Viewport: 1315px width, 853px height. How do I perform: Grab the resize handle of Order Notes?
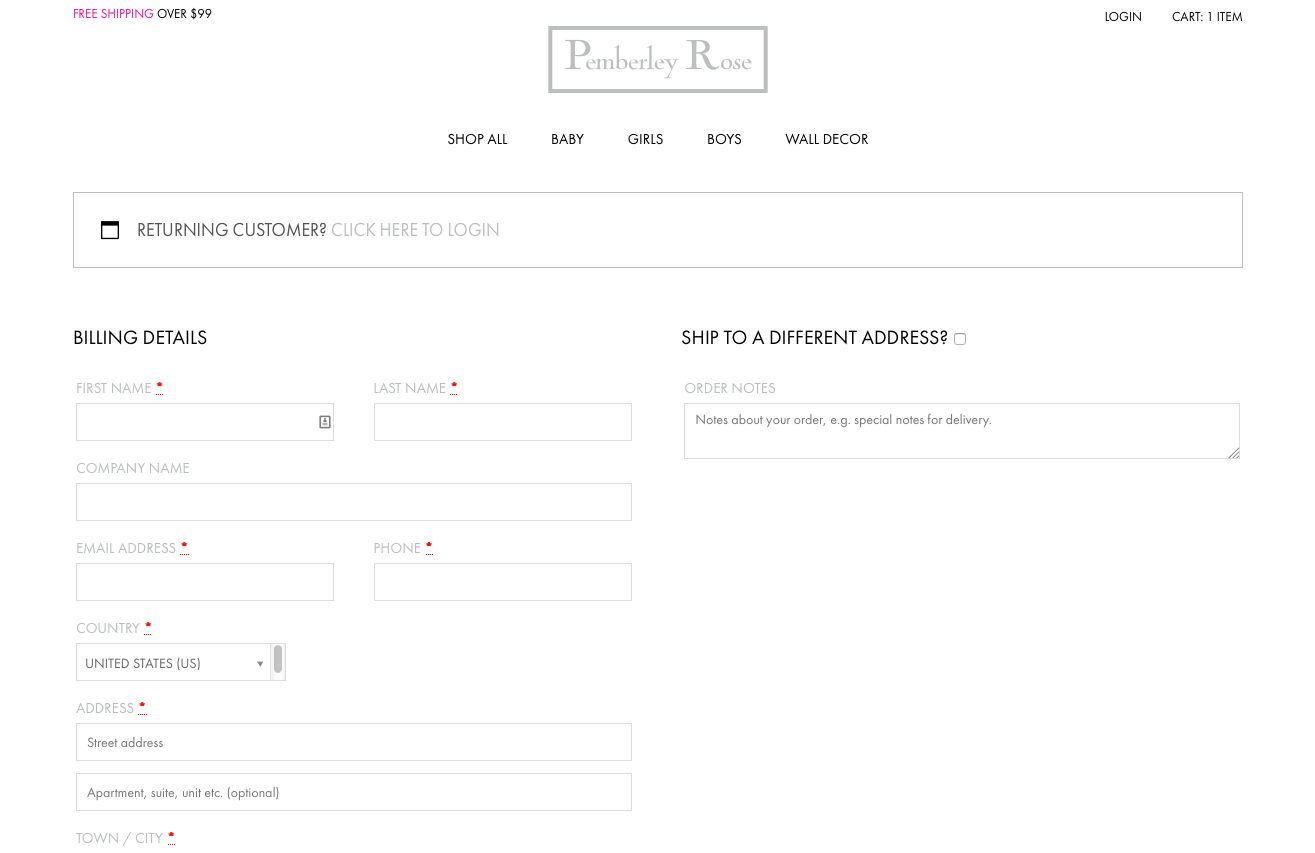[x=1234, y=453]
